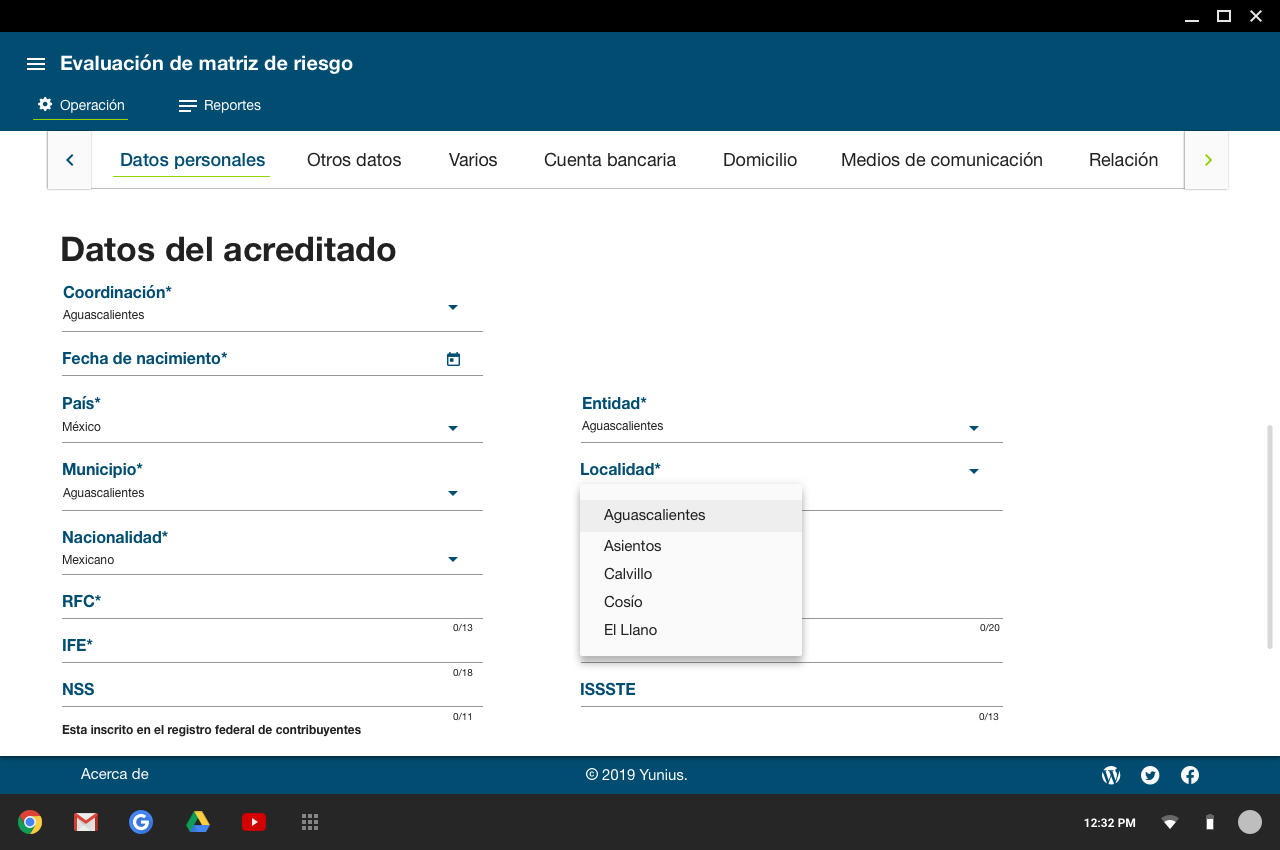Go to the Domicilio tab
The image size is (1280, 850).
(x=759, y=160)
